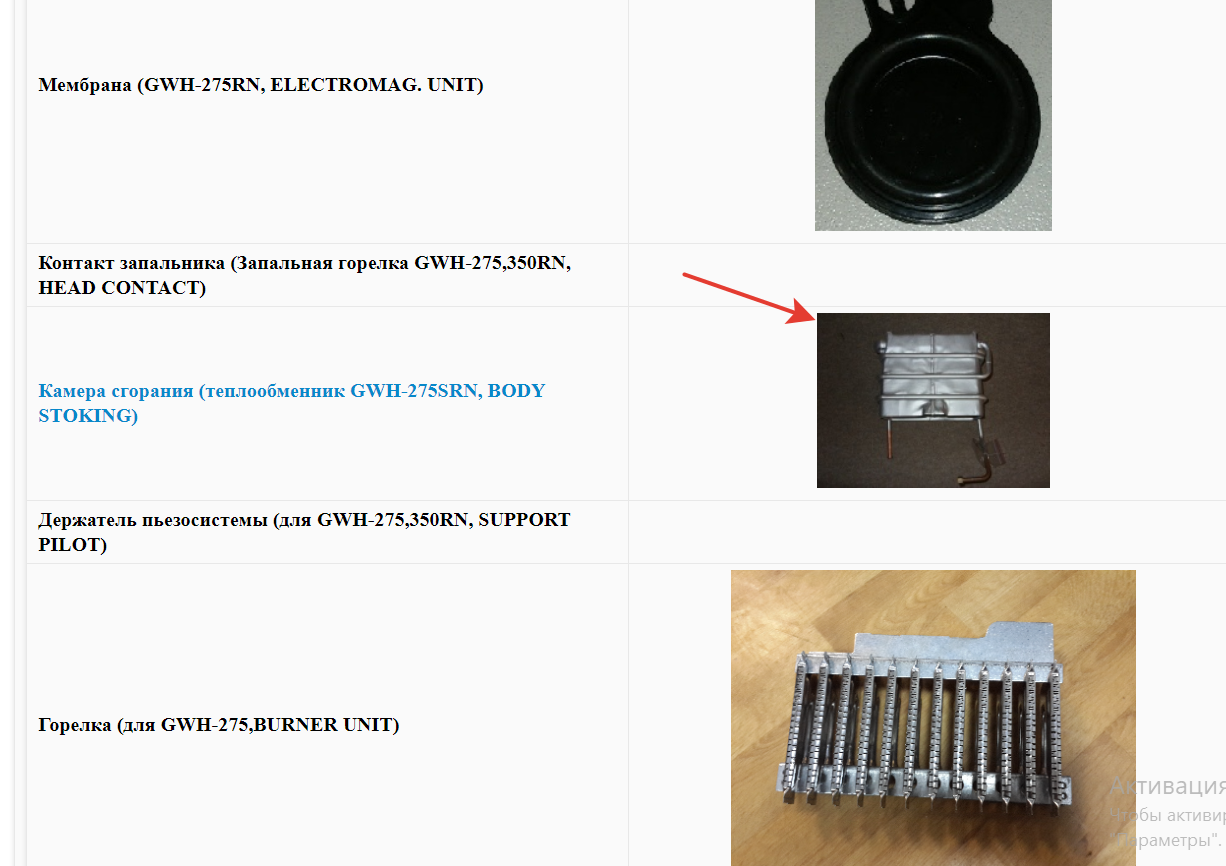Viewport: 1226px width, 866px height.
Task: Click the red arrow pointing at heat exchanger
Action: pyautogui.click(x=747, y=297)
